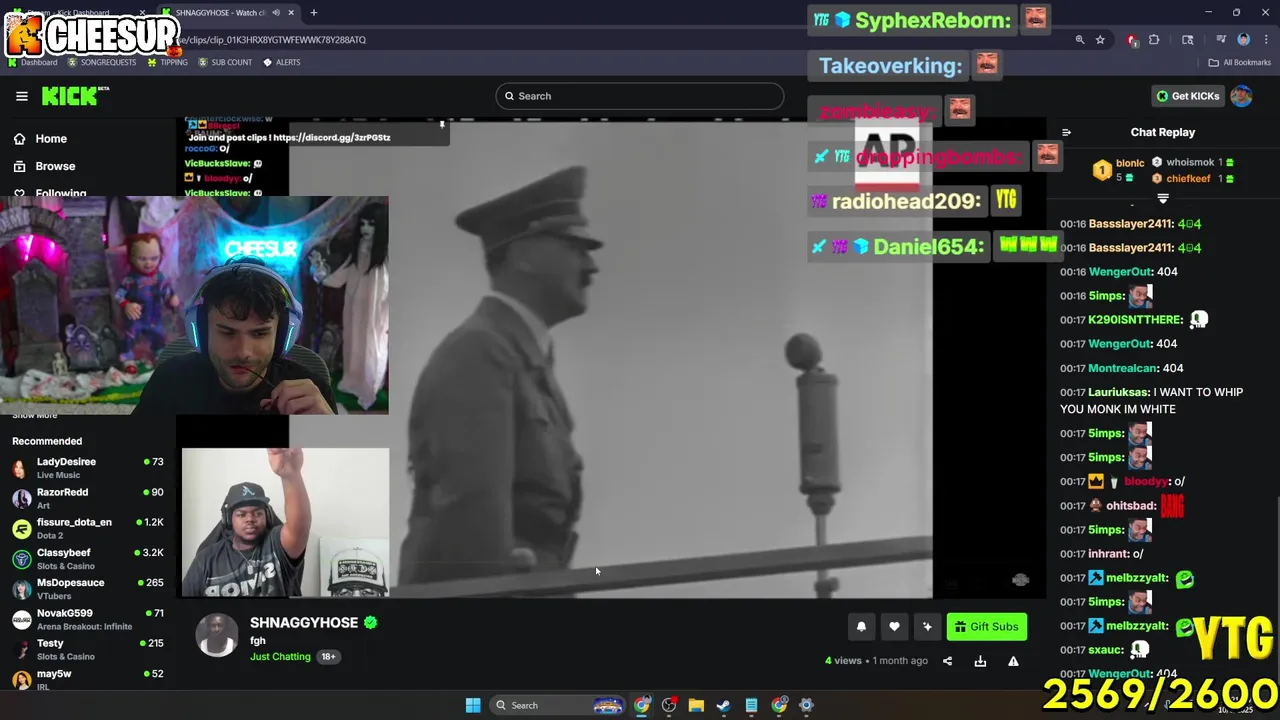Open the blue notepad app in the taskbar

click(x=751, y=705)
